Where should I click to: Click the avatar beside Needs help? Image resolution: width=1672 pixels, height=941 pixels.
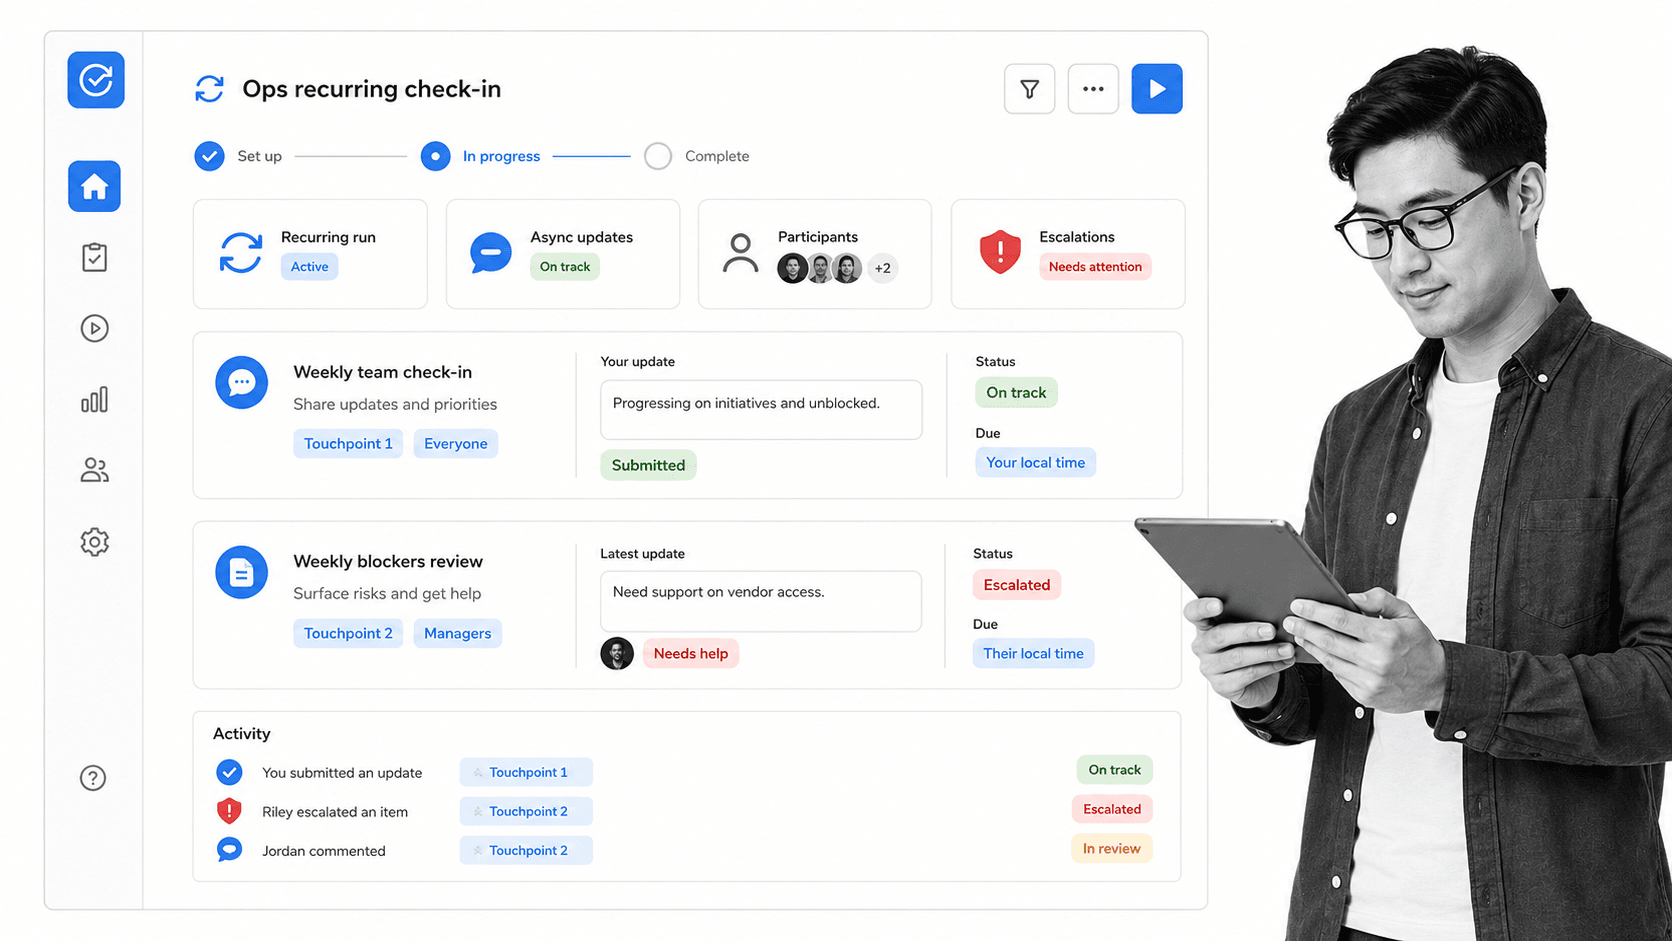pyautogui.click(x=617, y=654)
